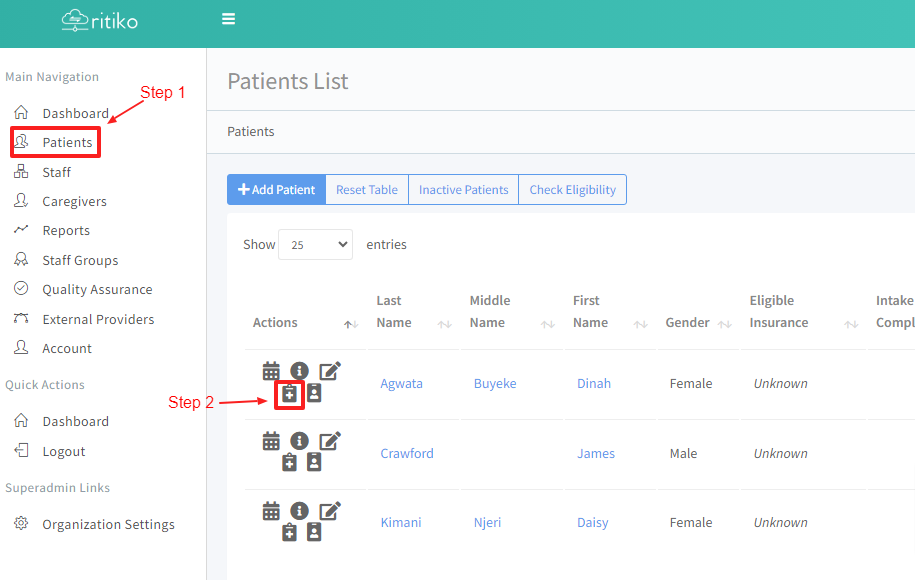Click Inactive Patients button
The height and width of the screenshot is (580, 915).
pos(463,190)
